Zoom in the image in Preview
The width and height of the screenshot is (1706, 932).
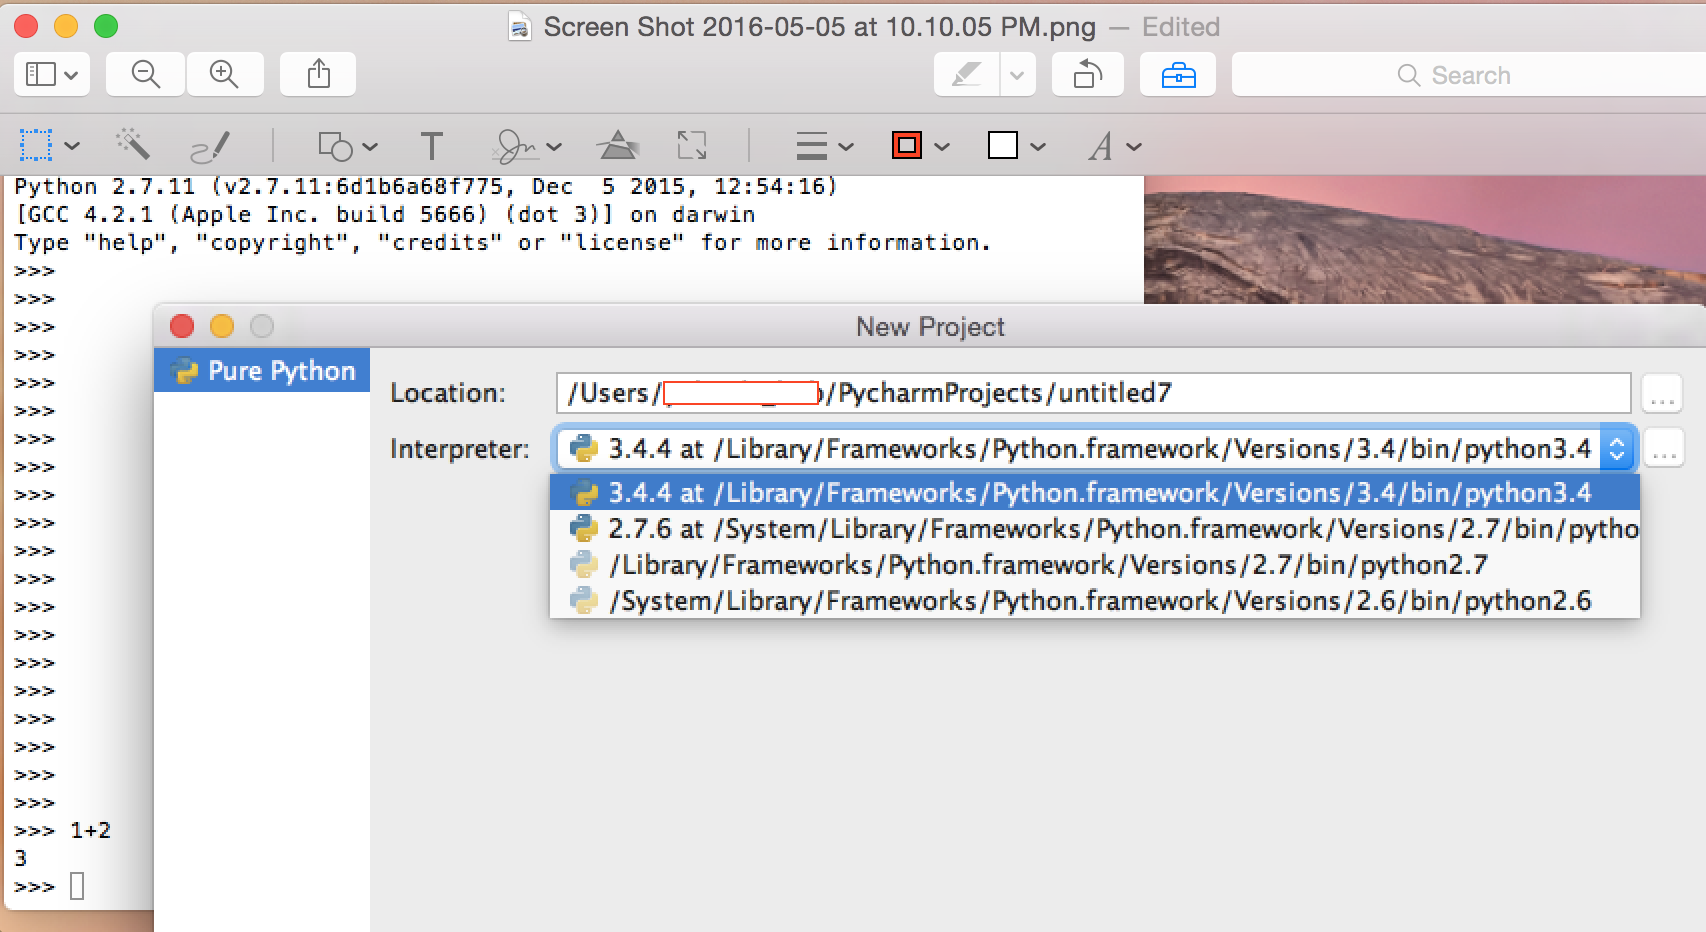224,74
